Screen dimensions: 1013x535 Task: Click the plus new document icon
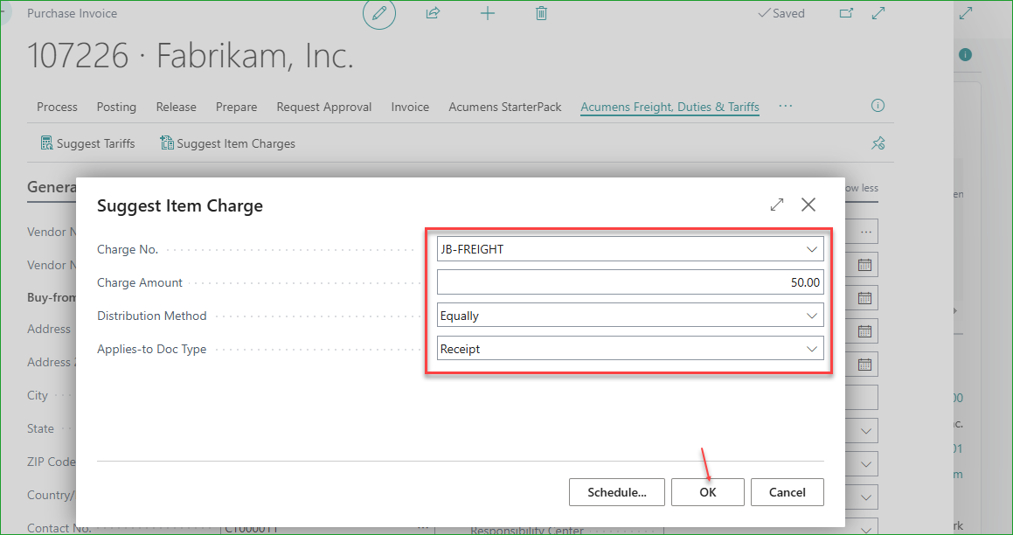coord(488,13)
